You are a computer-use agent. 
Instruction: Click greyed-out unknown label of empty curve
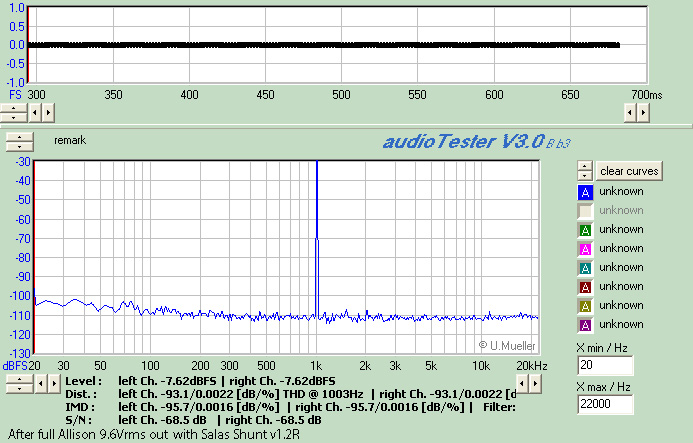(621, 210)
